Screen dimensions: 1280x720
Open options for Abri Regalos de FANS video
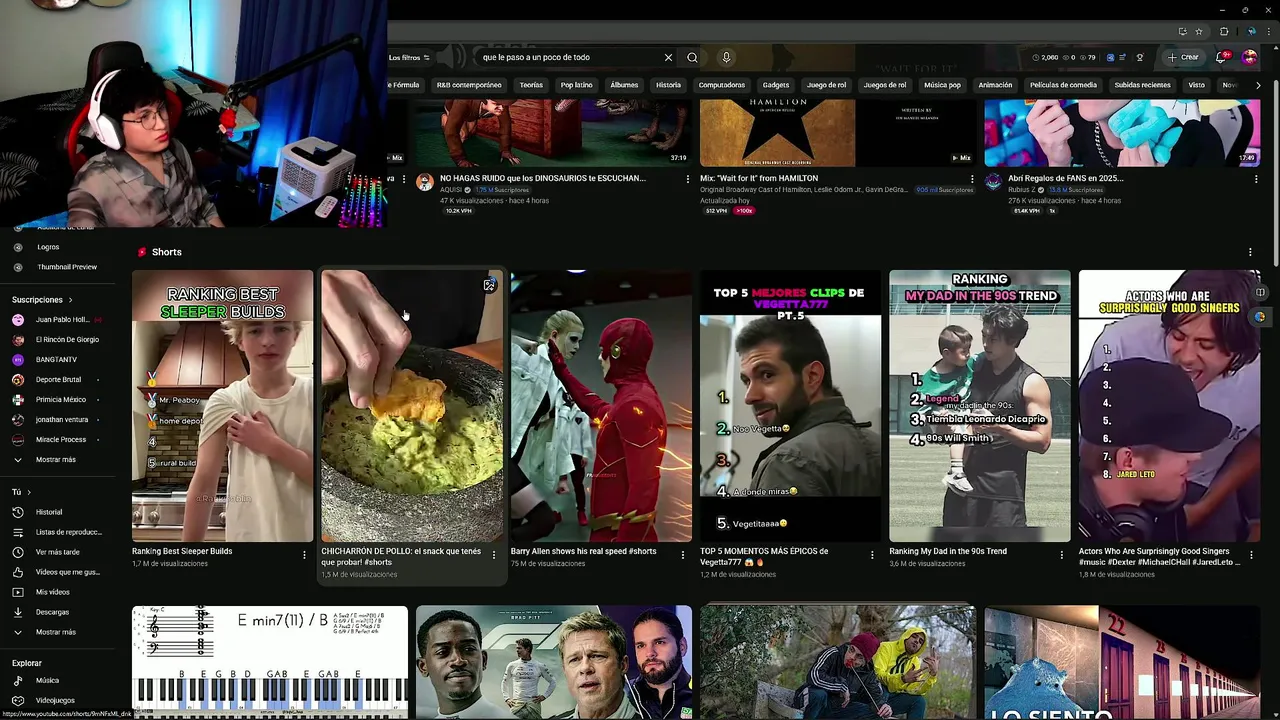click(1256, 179)
